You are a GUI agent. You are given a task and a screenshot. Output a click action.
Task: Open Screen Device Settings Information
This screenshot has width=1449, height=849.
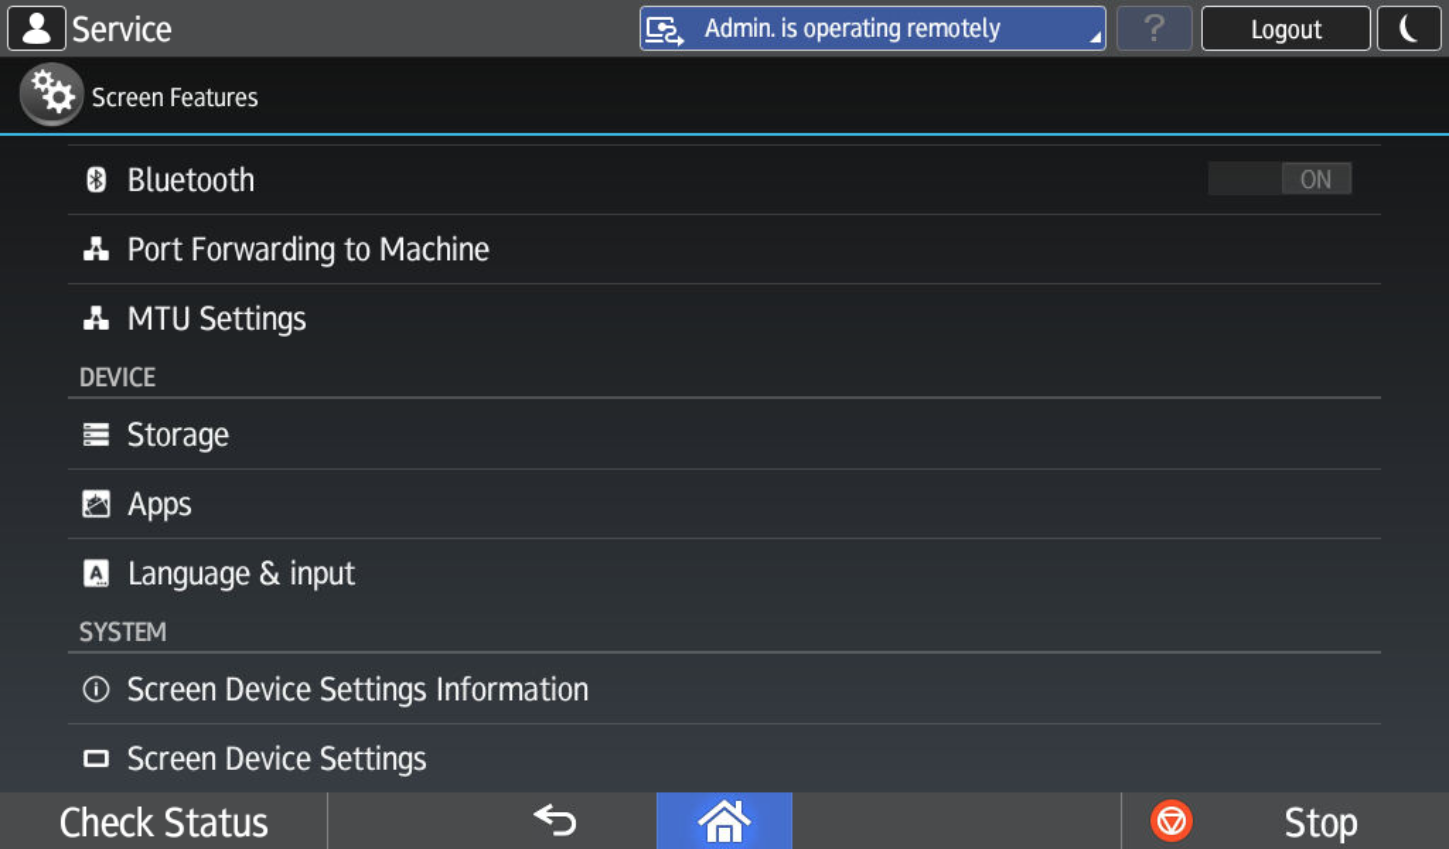point(357,690)
